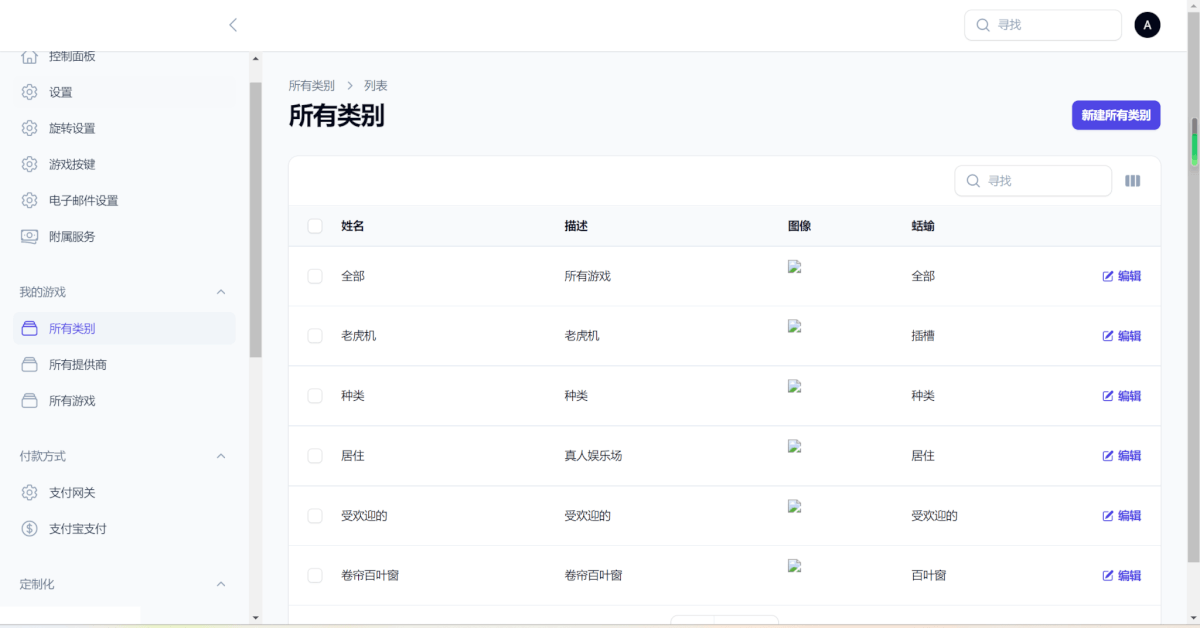Collapse the 我的游戏 sidebar group
The height and width of the screenshot is (628, 1200).
click(x=221, y=292)
